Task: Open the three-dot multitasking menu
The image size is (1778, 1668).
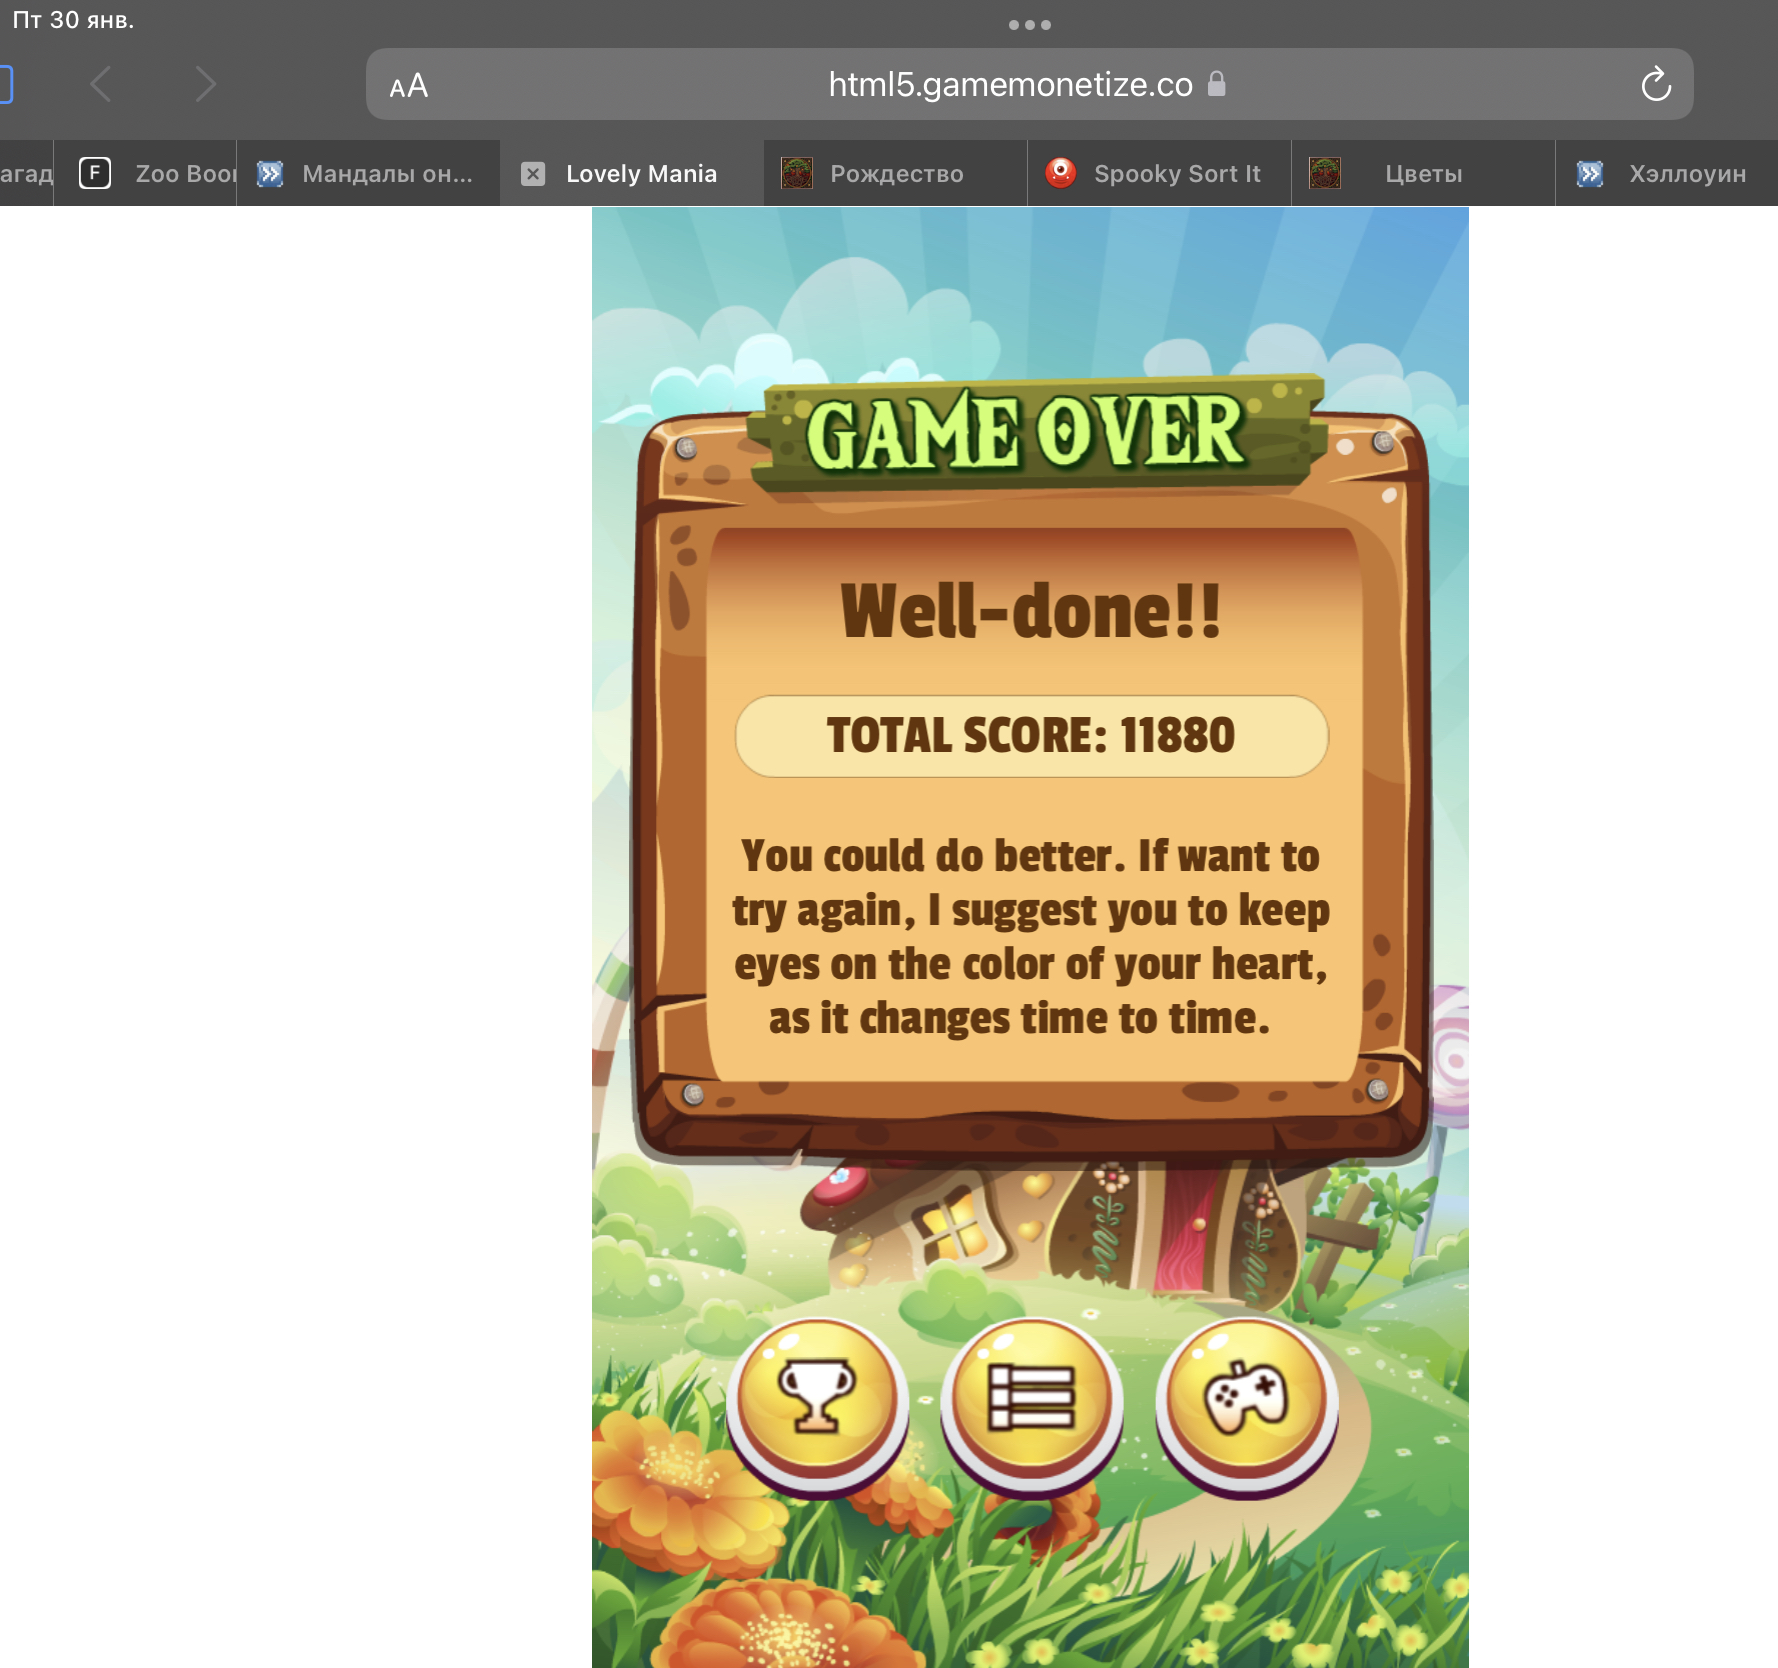Action: [x=1030, y=25]
